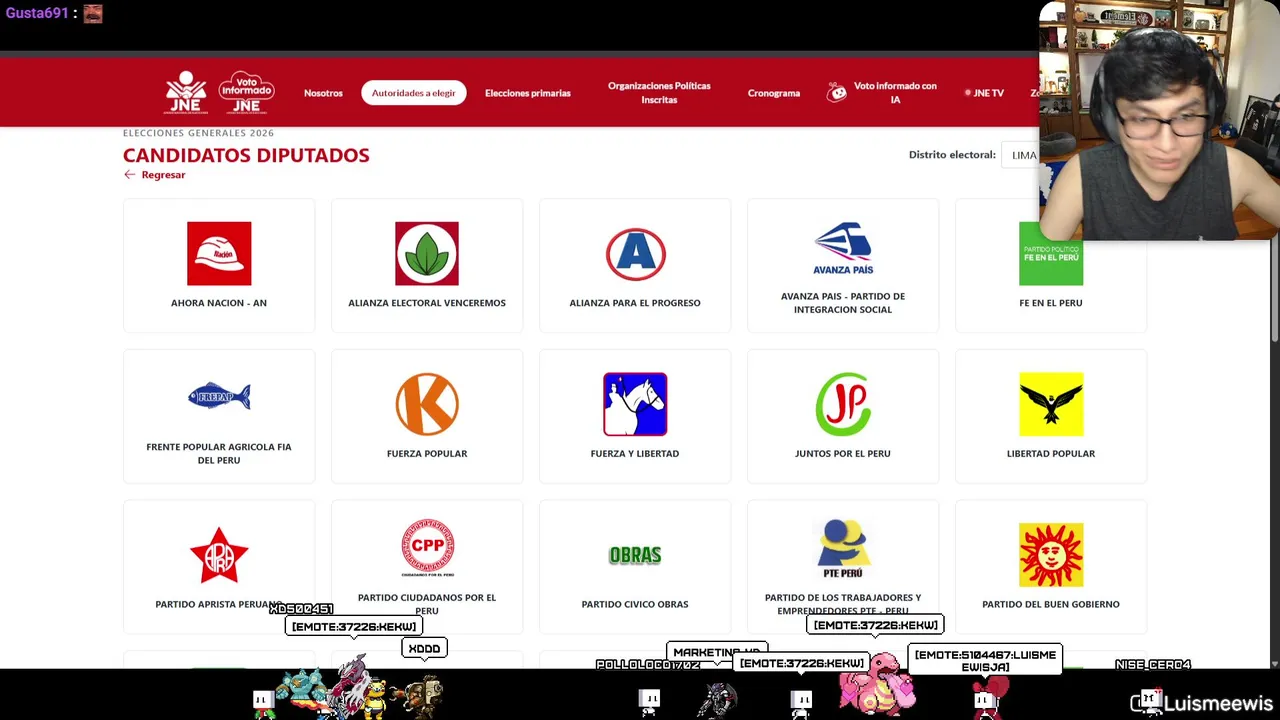Screen dimensions: 1280x720
Task: Choose the Alianza para el Progreso logo
Action: [x=635, y=254]
